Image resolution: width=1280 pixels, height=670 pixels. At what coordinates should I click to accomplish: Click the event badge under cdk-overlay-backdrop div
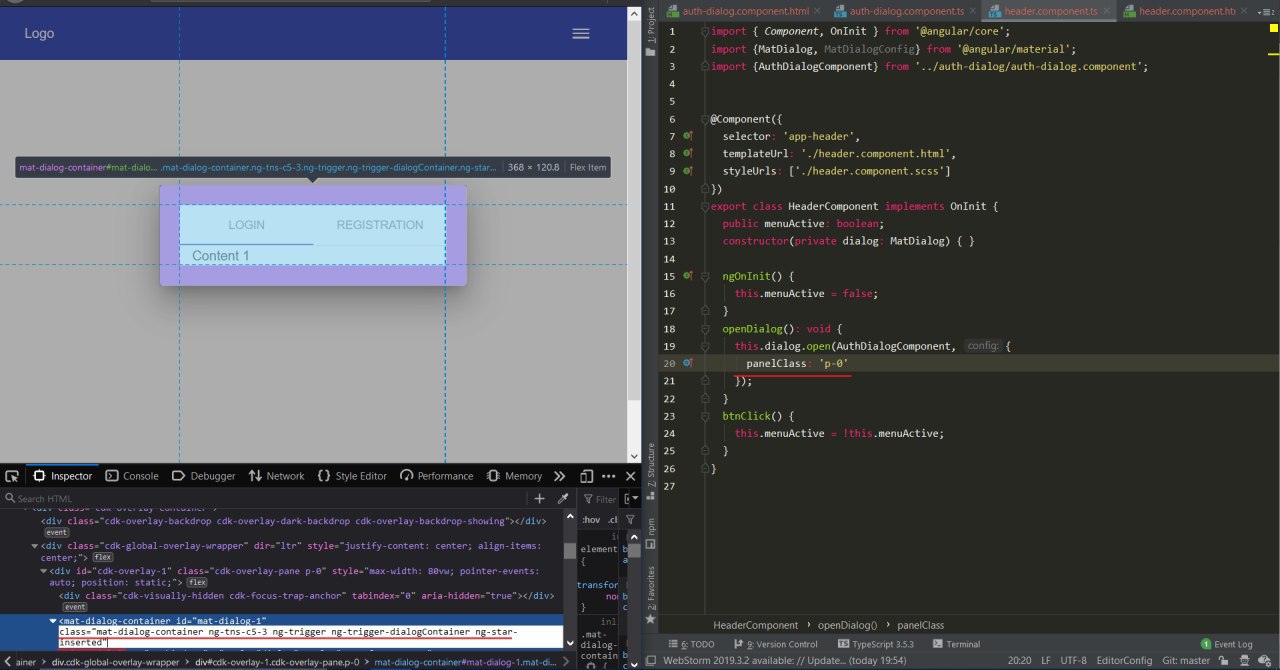(57, 533)
